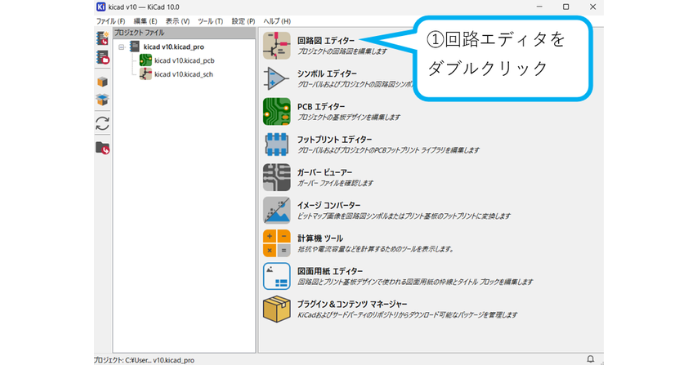Open the PCB エディター icon

[276, 111]
